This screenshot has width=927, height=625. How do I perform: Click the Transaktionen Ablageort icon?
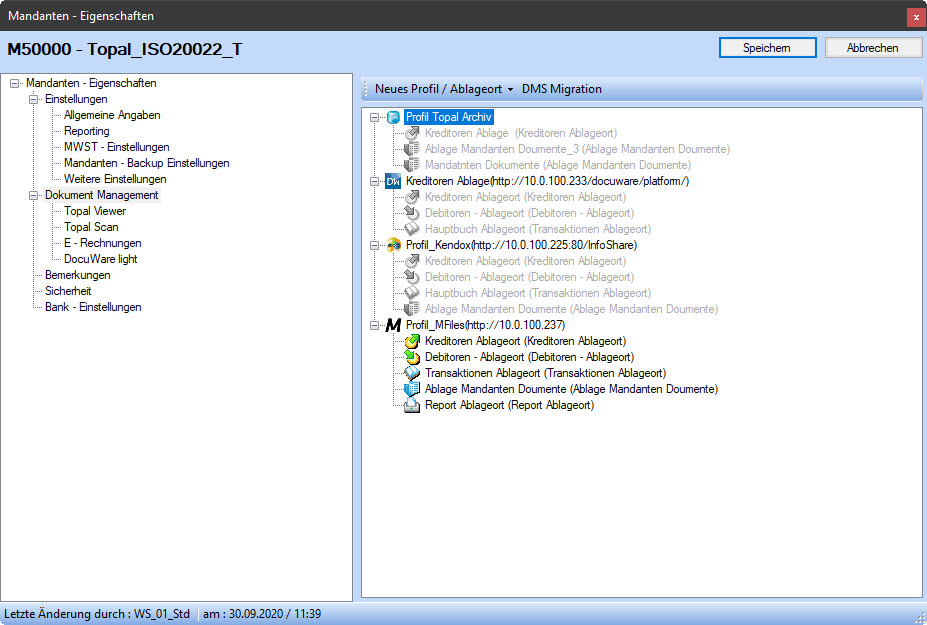411,373
